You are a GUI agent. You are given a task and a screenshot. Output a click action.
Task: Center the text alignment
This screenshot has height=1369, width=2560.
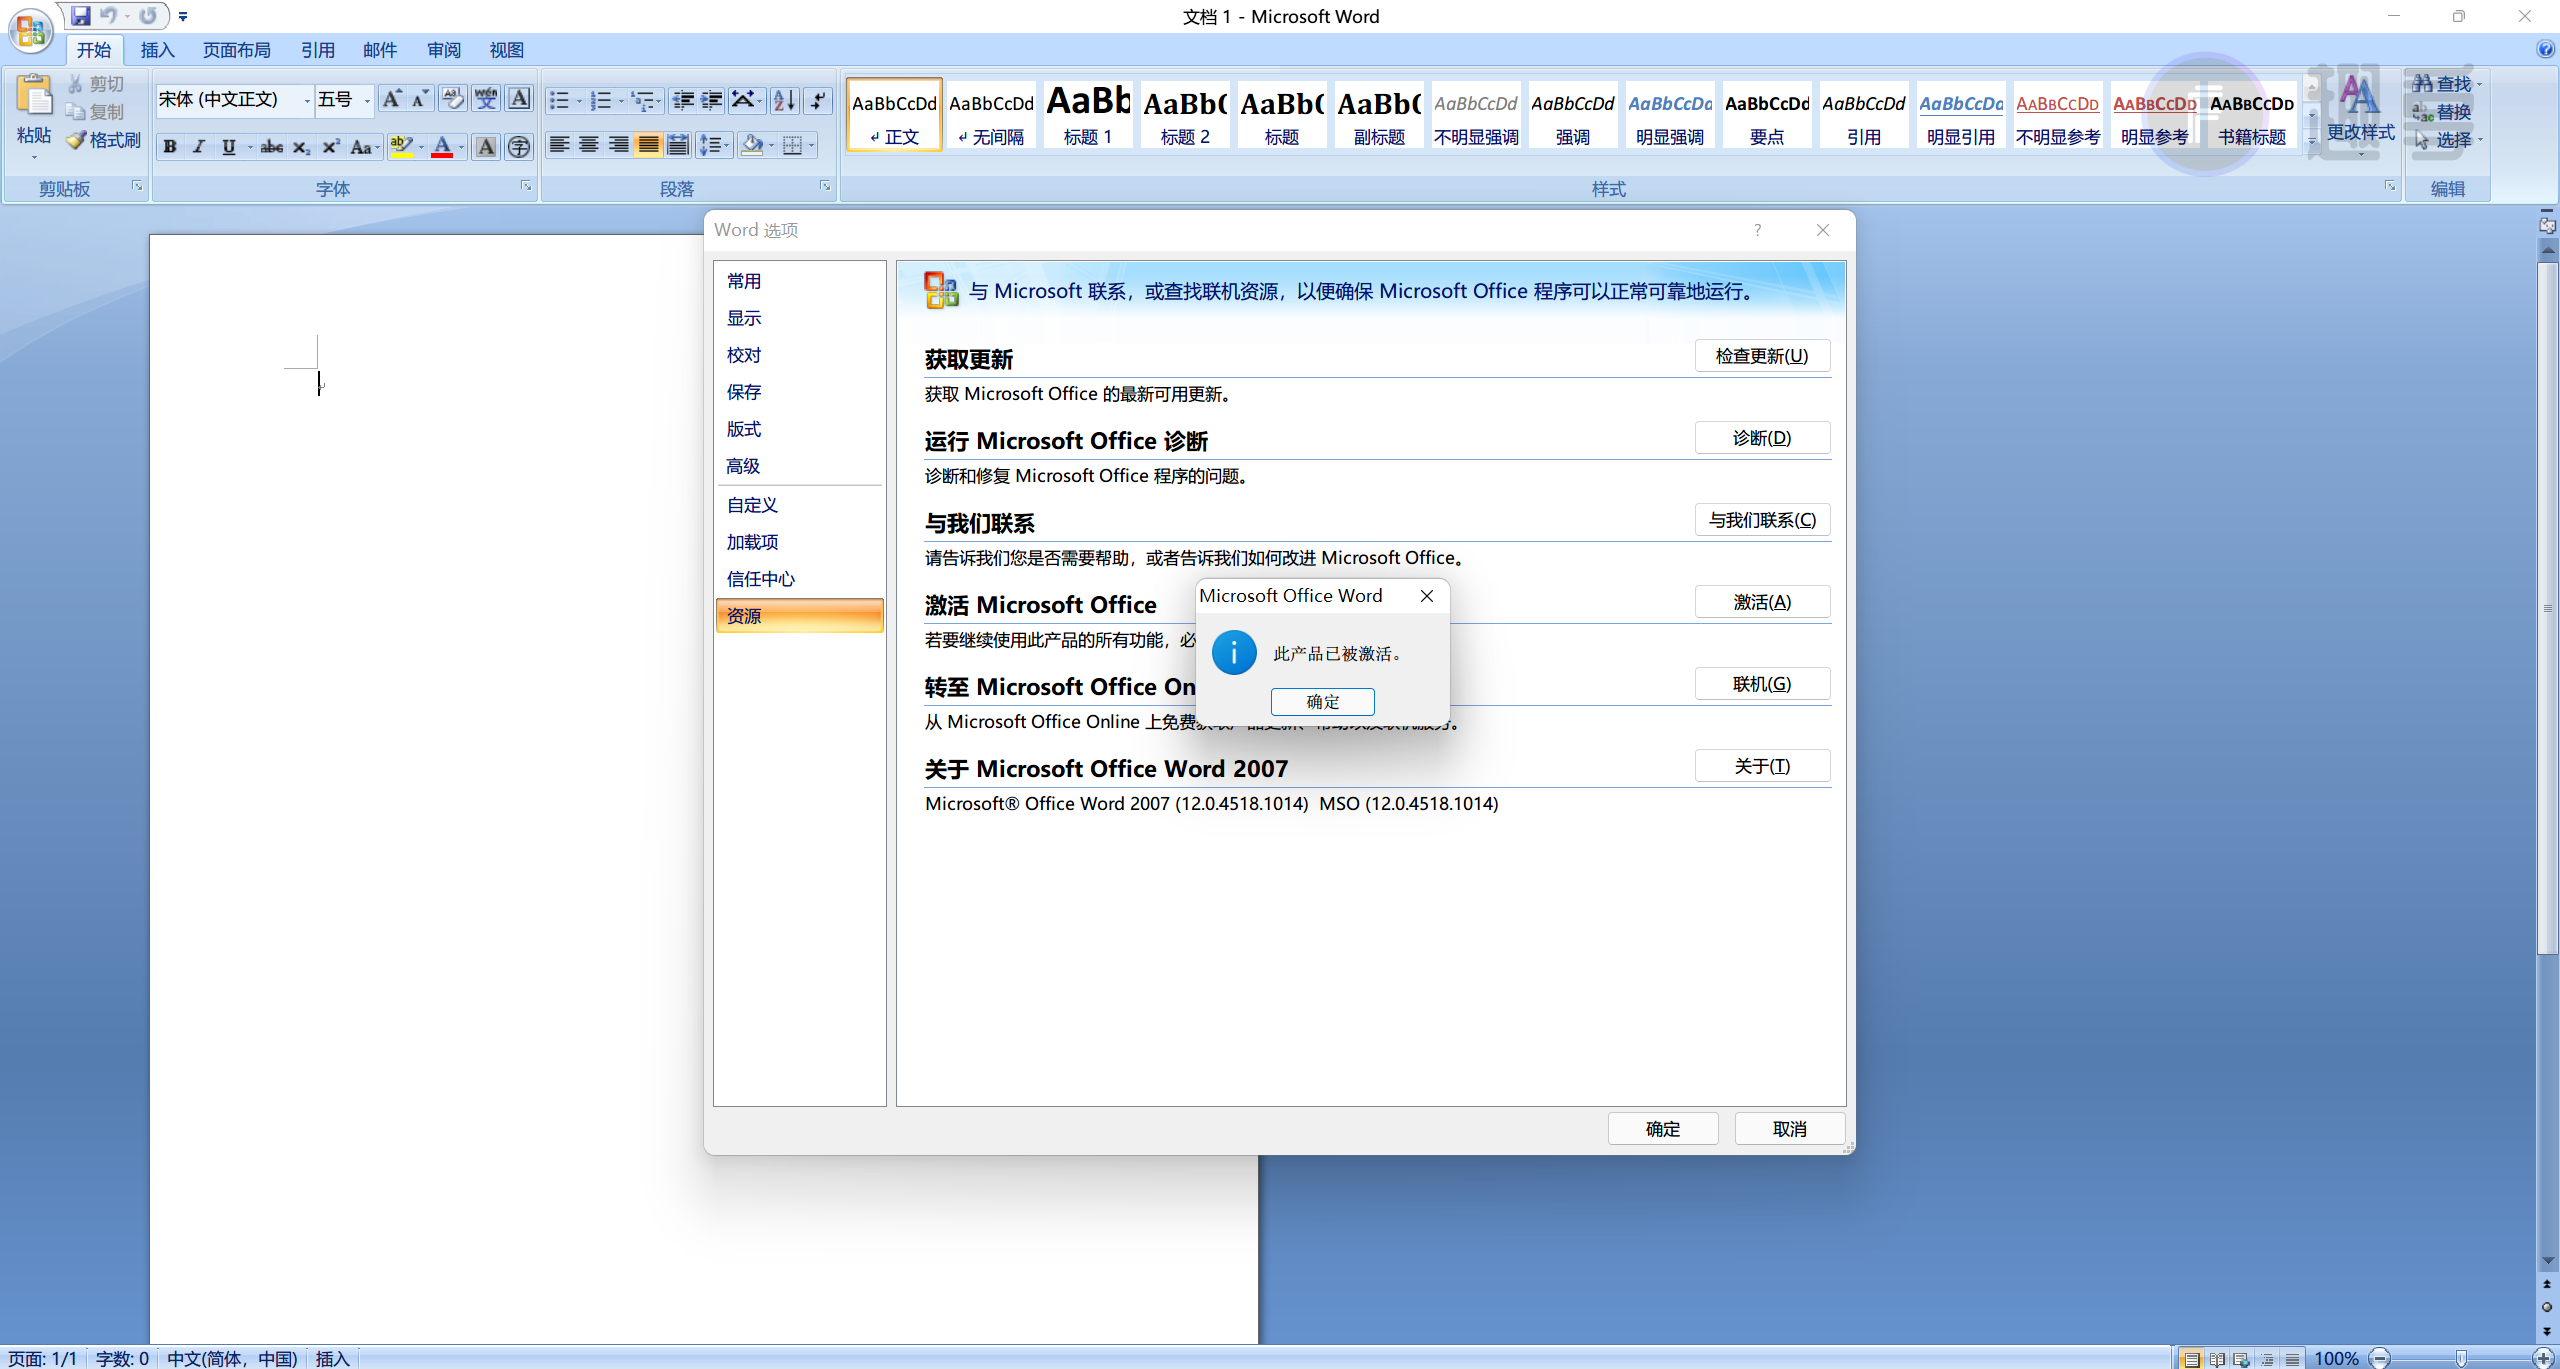(589, 146)
